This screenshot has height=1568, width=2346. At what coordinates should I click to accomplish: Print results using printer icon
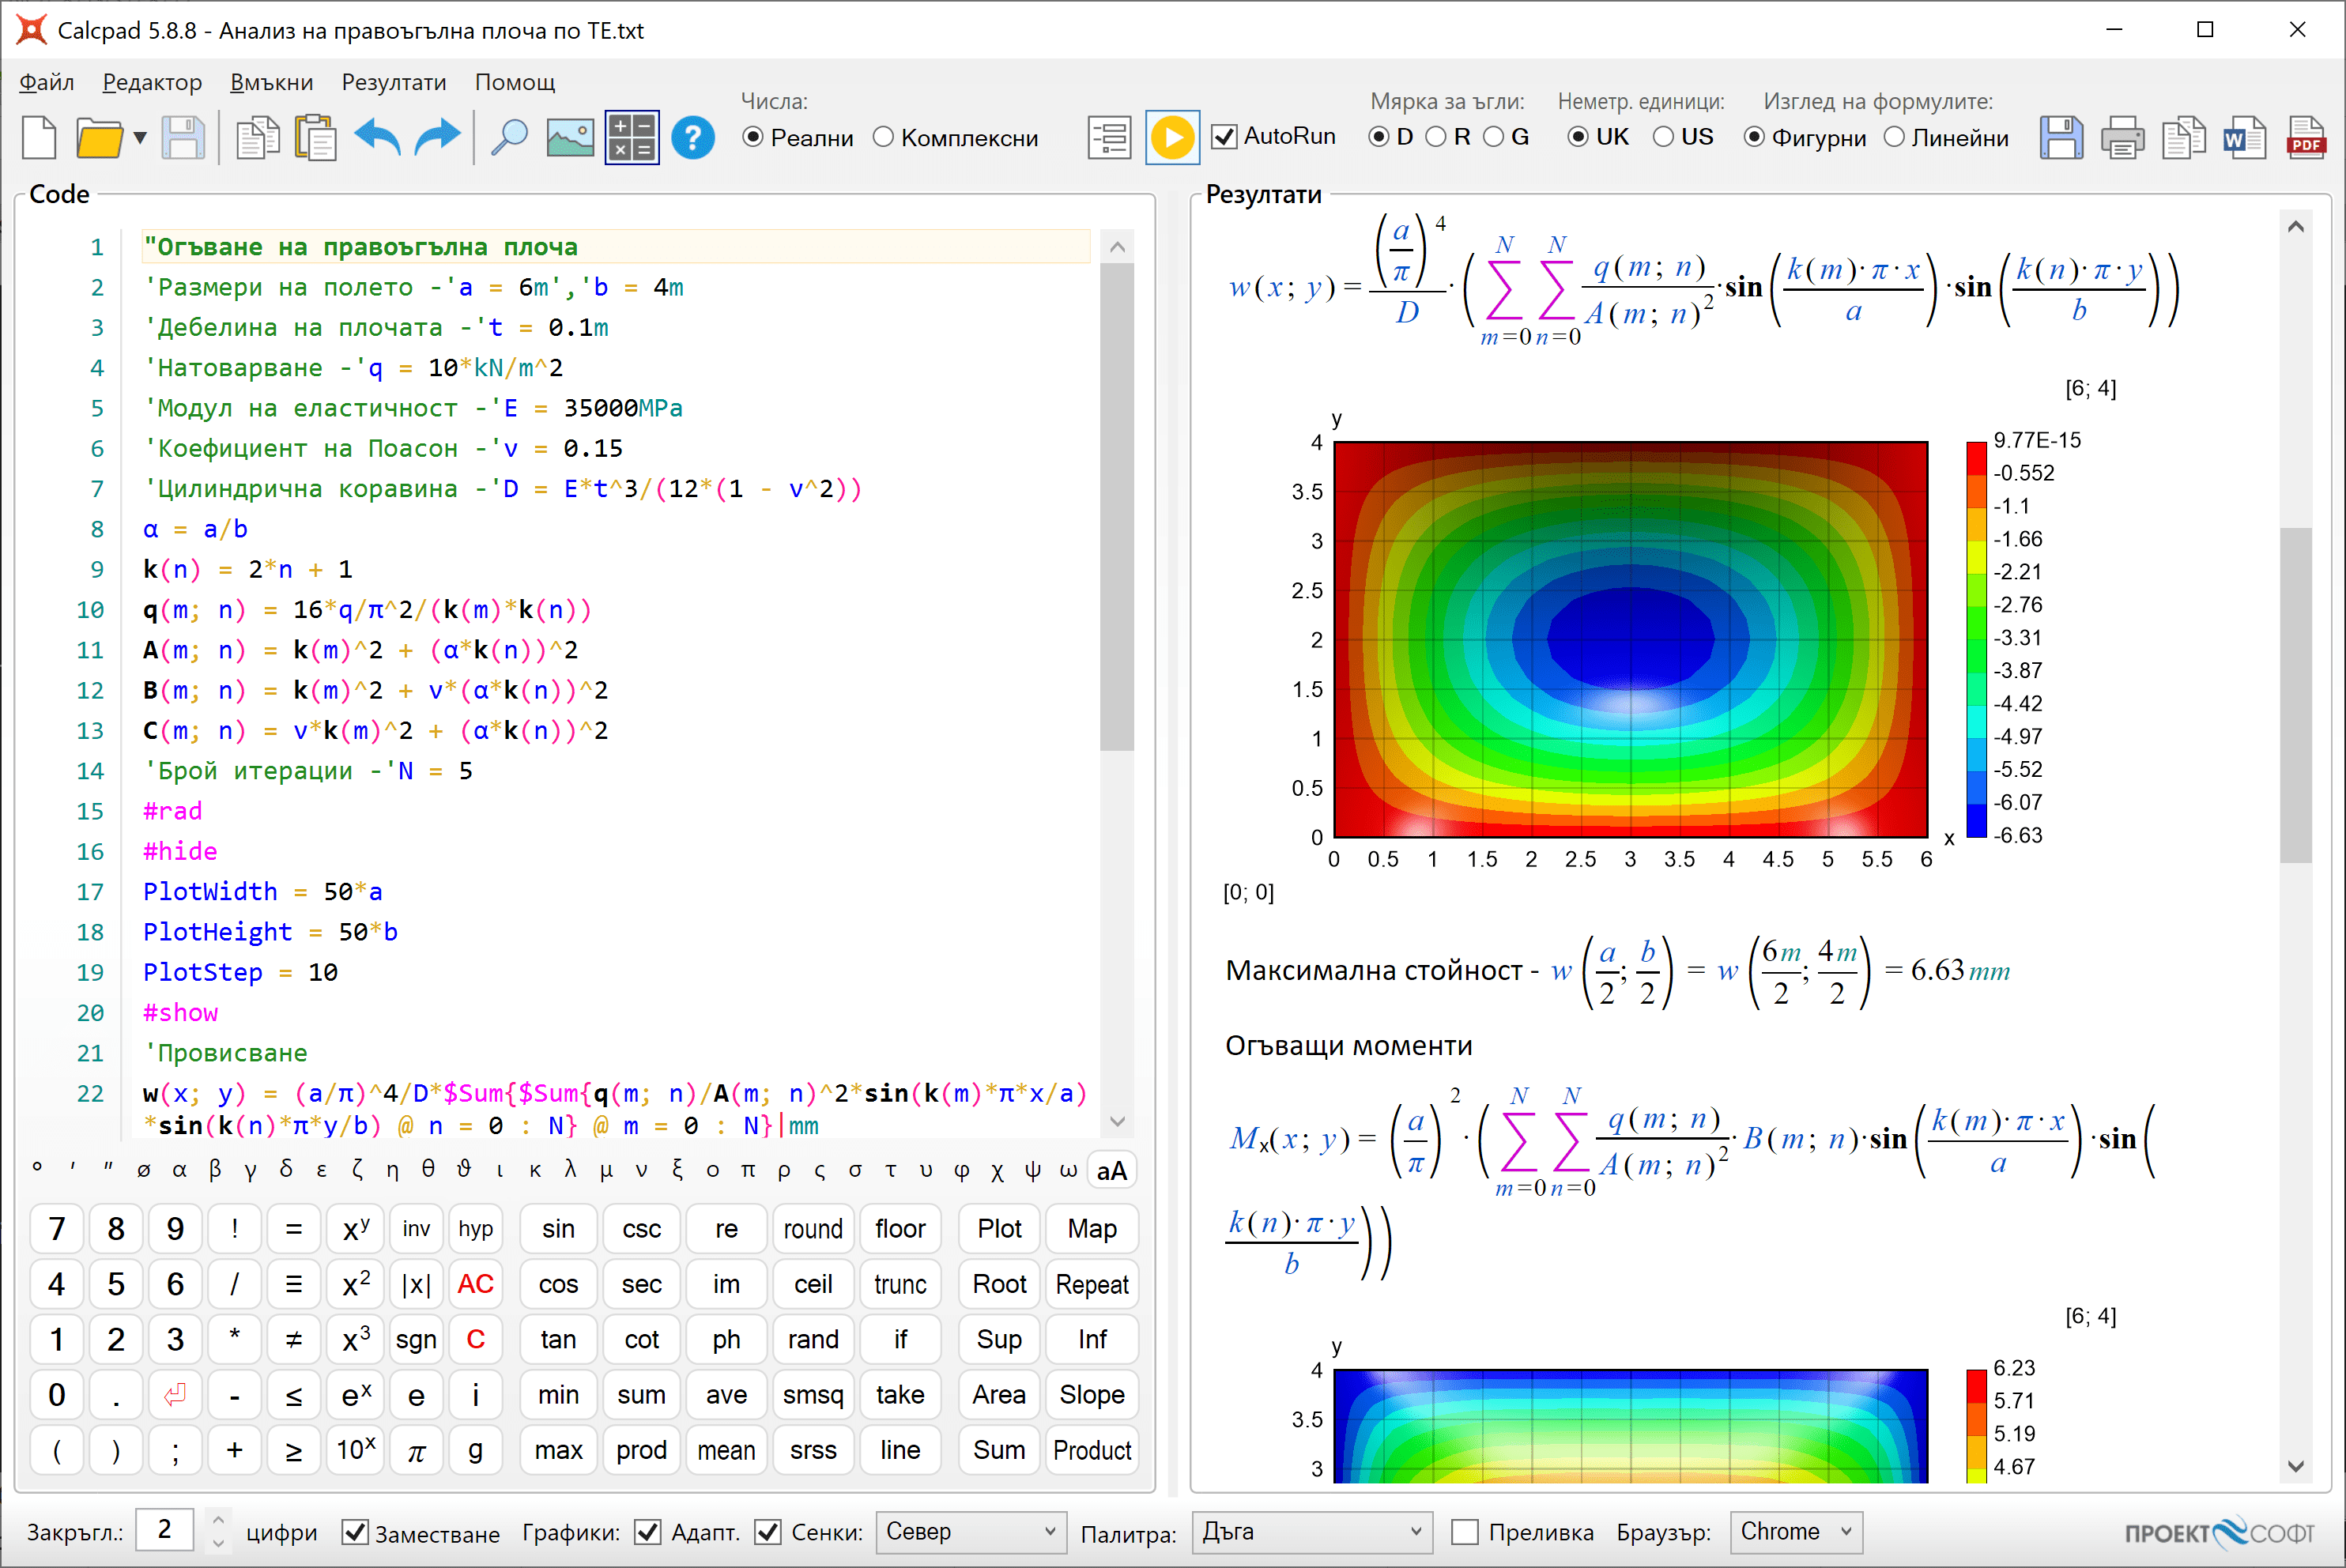(2122, 138)
